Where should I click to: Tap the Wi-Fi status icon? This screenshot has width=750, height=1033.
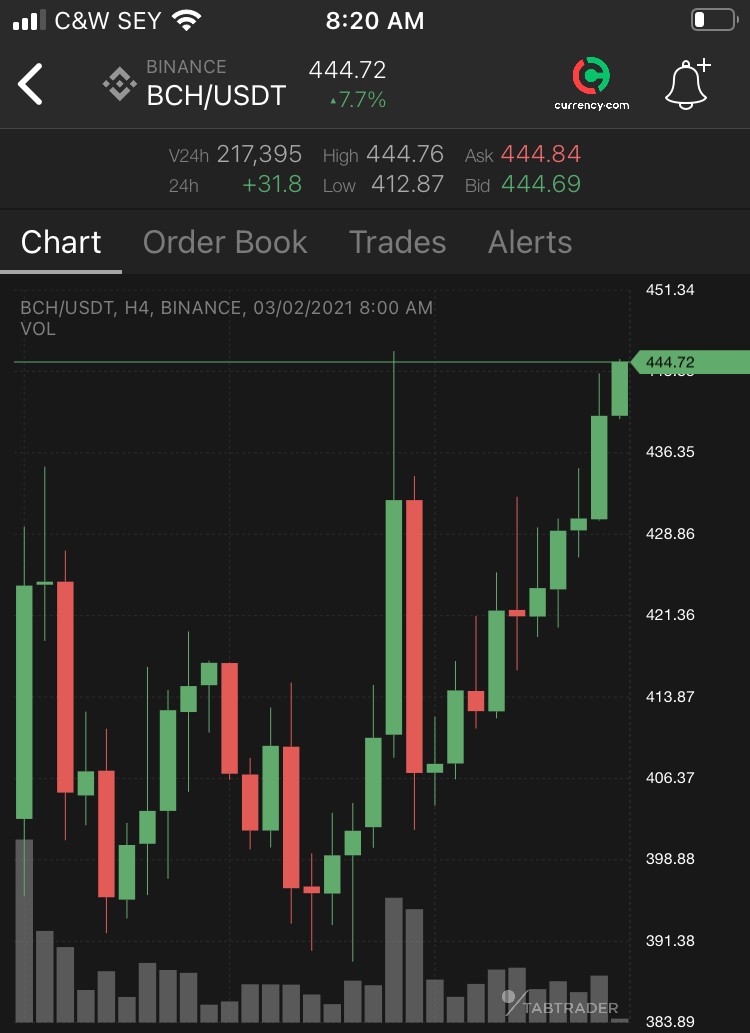187,20
